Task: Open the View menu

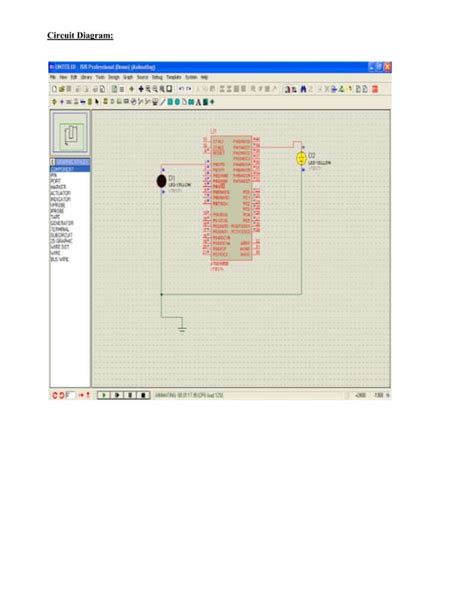Action: click(63, 77)
